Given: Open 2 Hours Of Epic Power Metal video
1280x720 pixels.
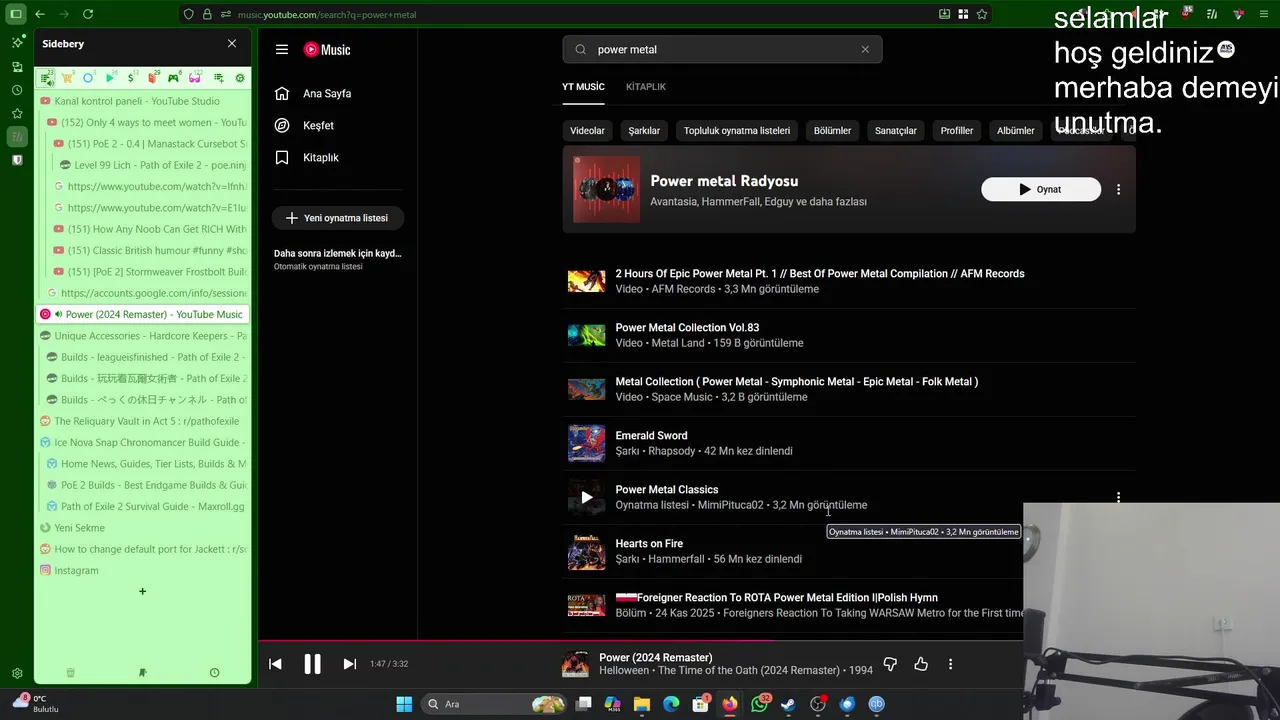Looking at the screenshot, I should click(820, 273).
